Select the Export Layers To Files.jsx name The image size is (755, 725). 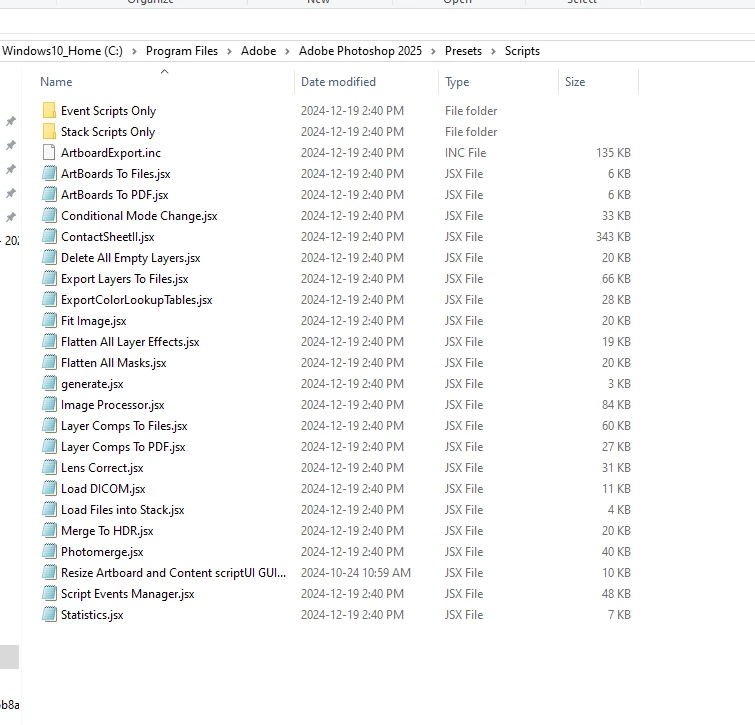125,279
